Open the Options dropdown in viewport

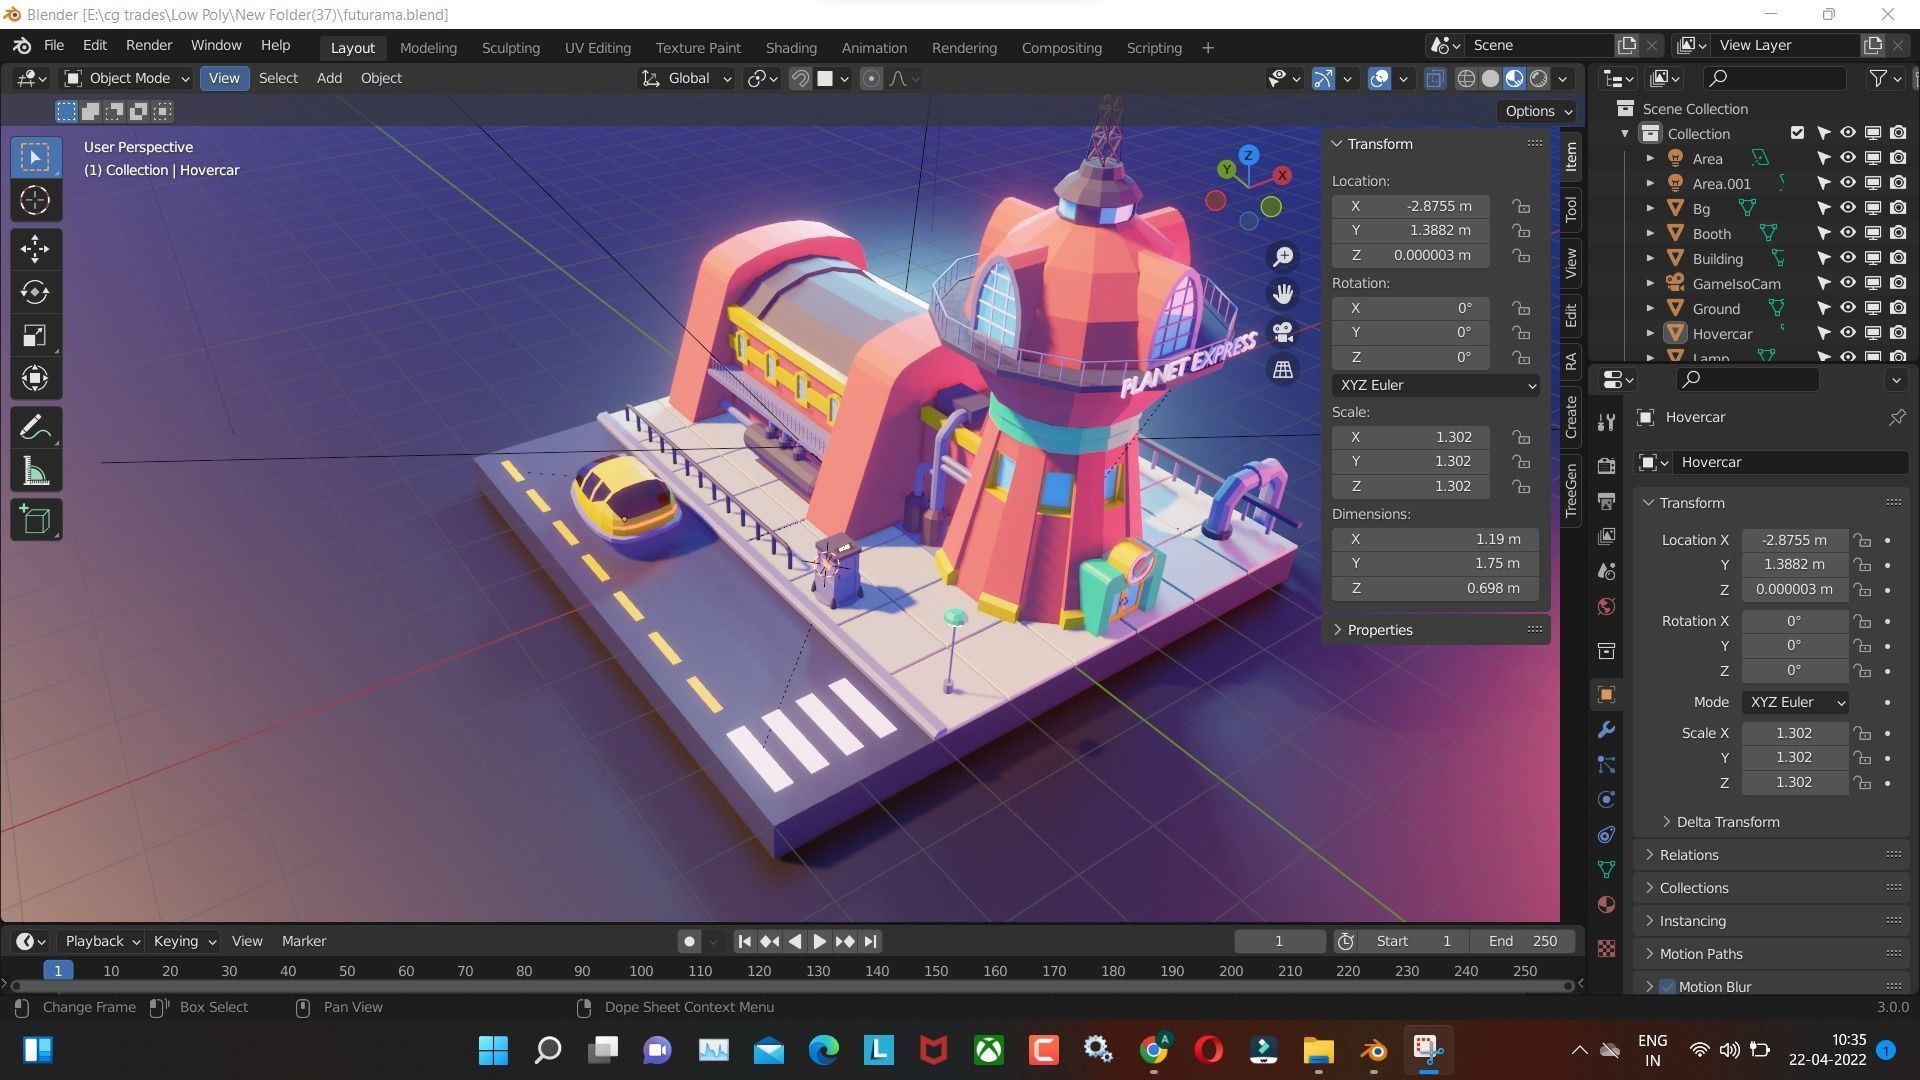(1538, 111)
